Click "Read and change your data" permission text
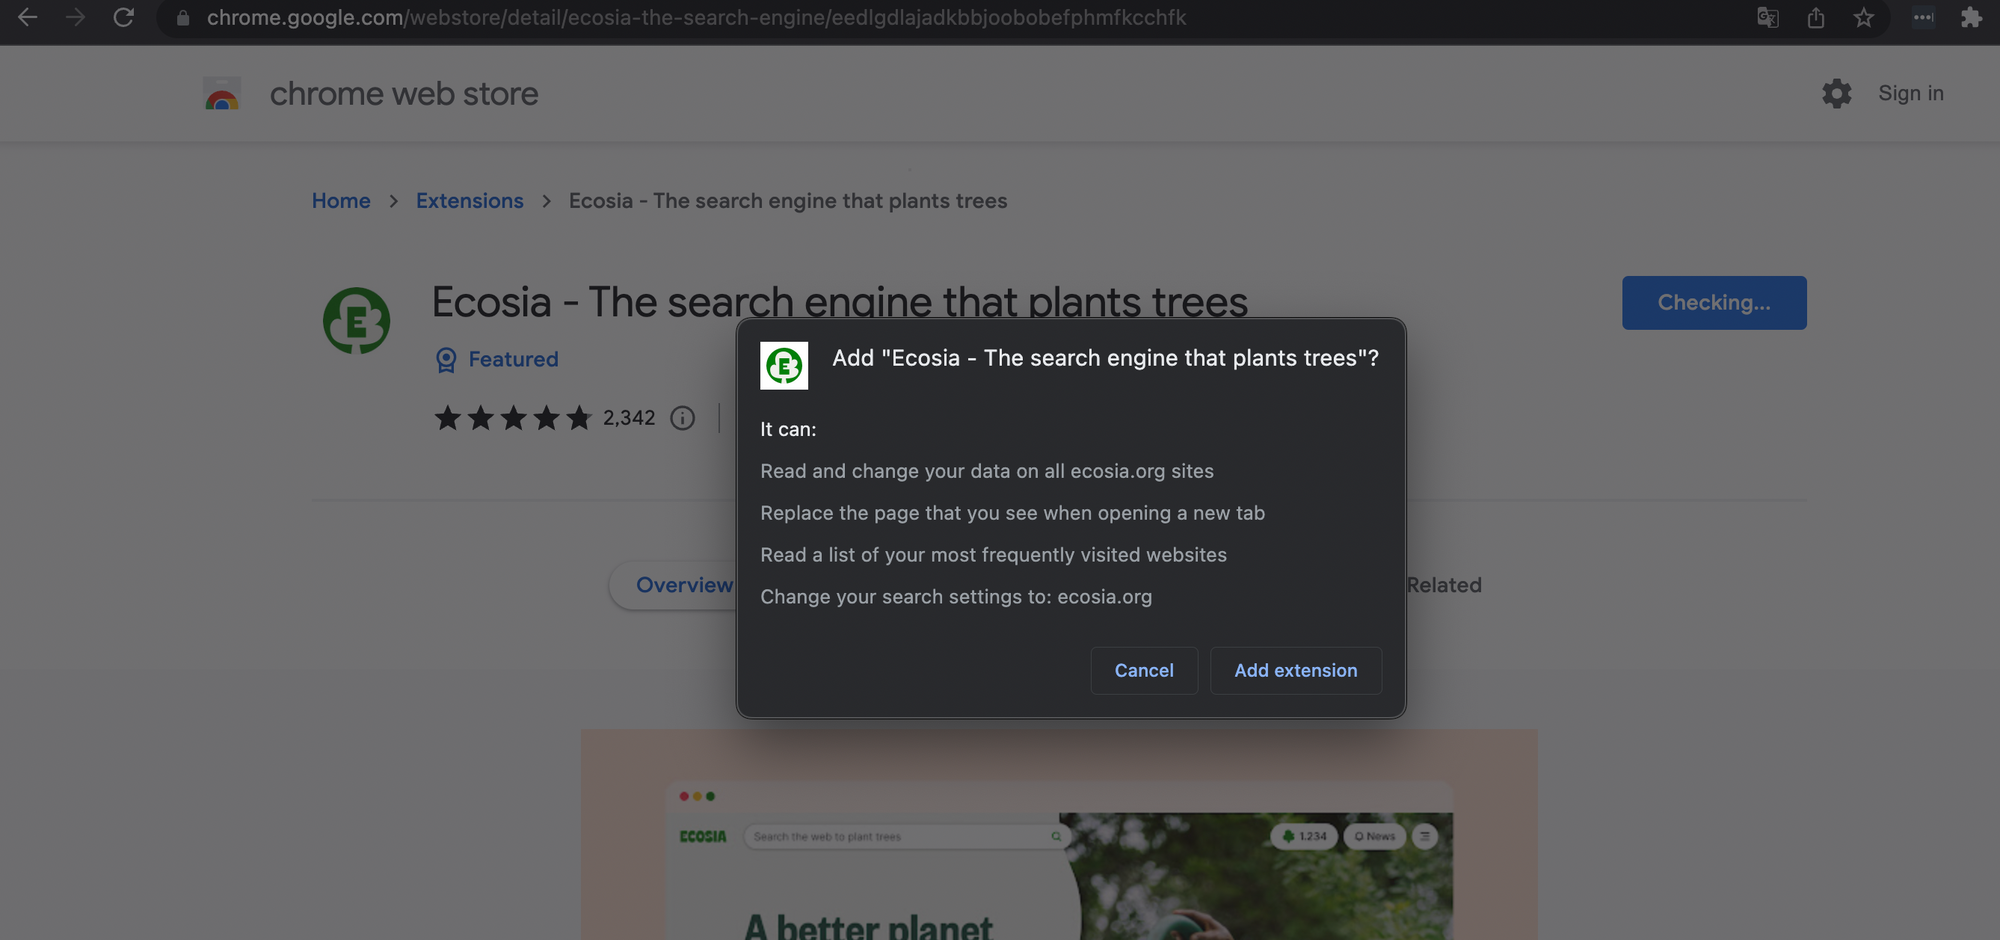 [987, 471]
